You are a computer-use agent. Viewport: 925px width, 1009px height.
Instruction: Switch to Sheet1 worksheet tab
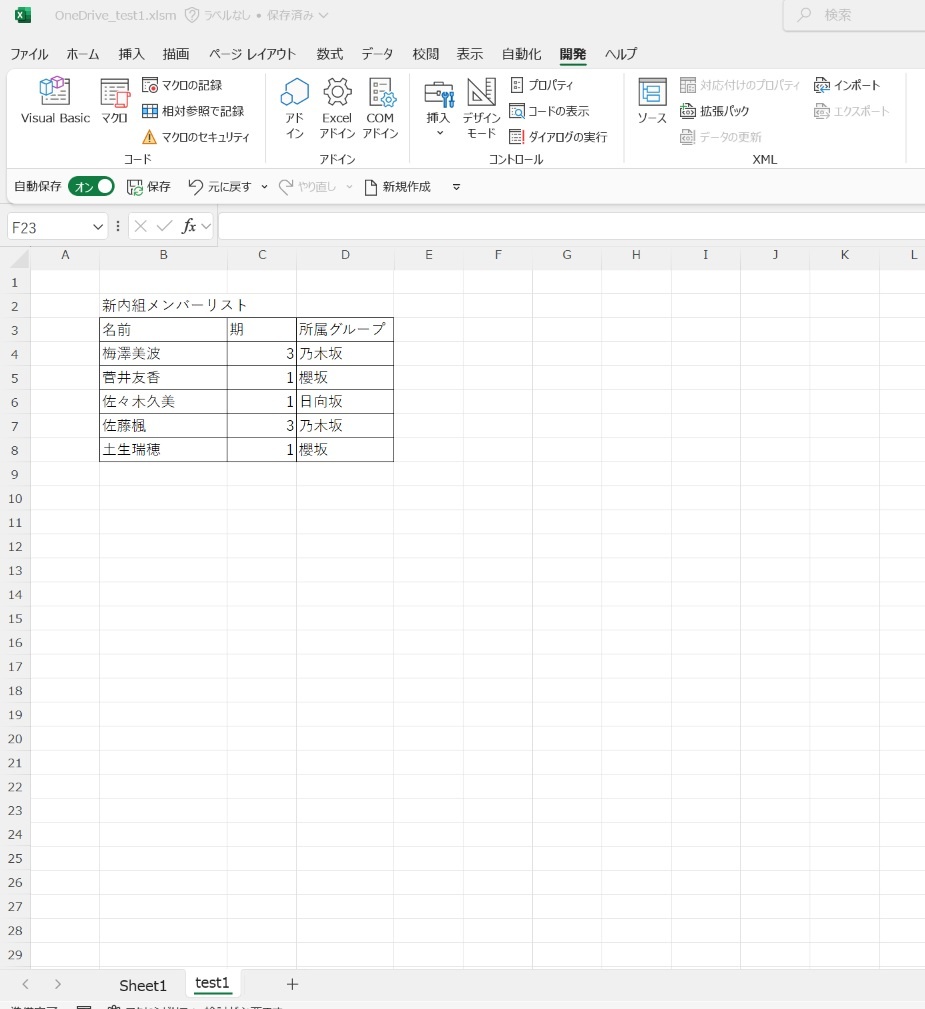(143, 985)
